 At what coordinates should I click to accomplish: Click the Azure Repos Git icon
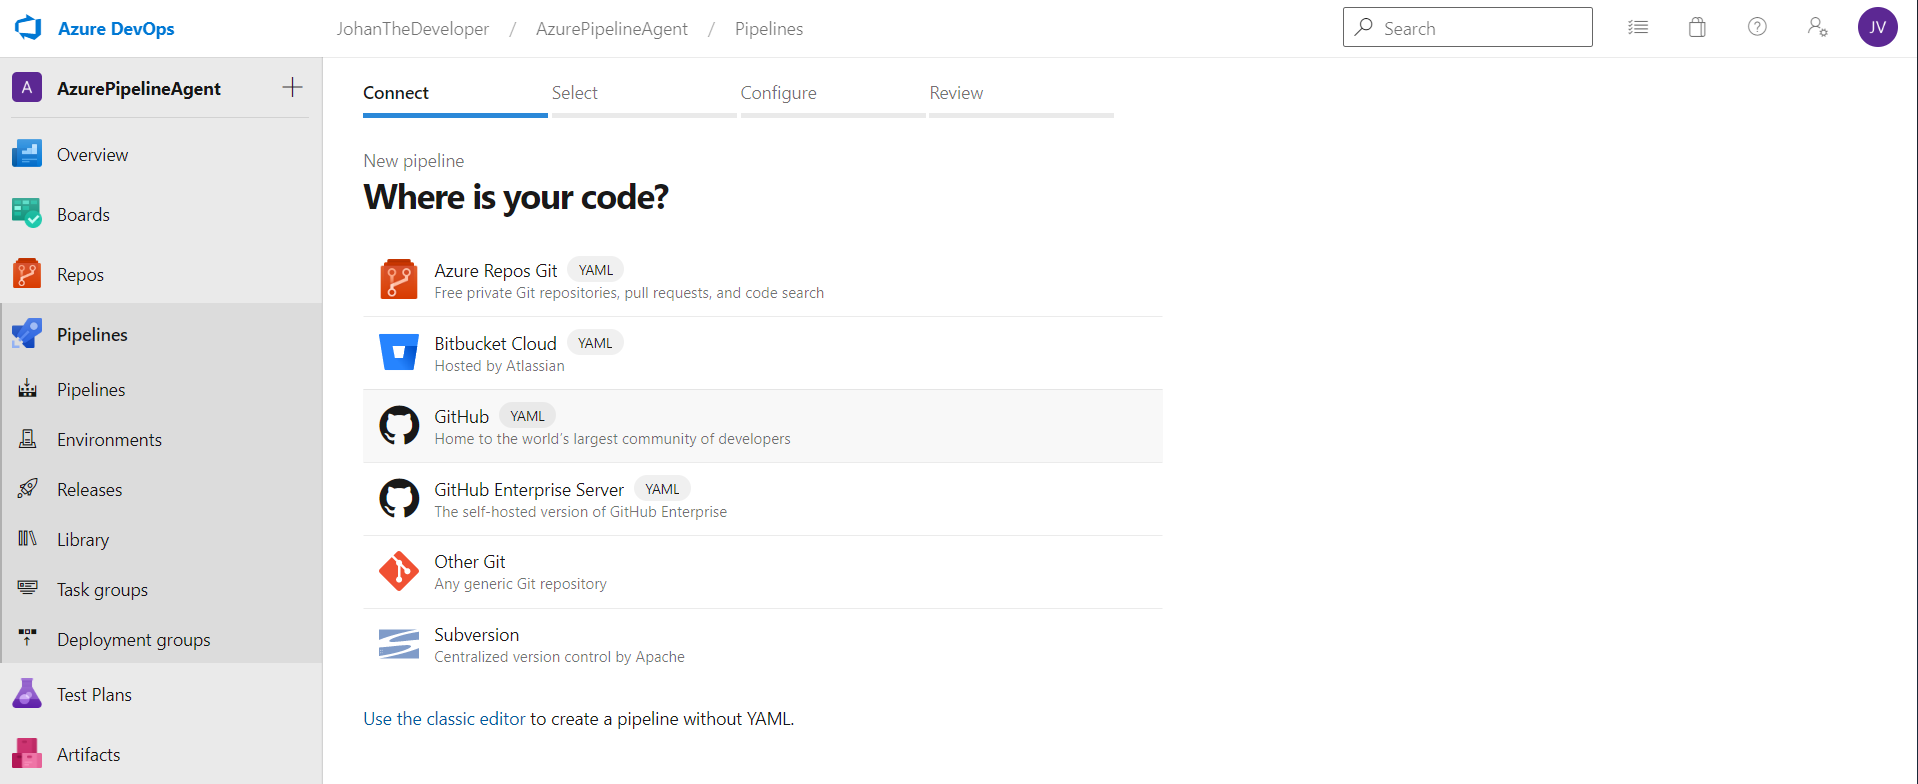[399, 279]
